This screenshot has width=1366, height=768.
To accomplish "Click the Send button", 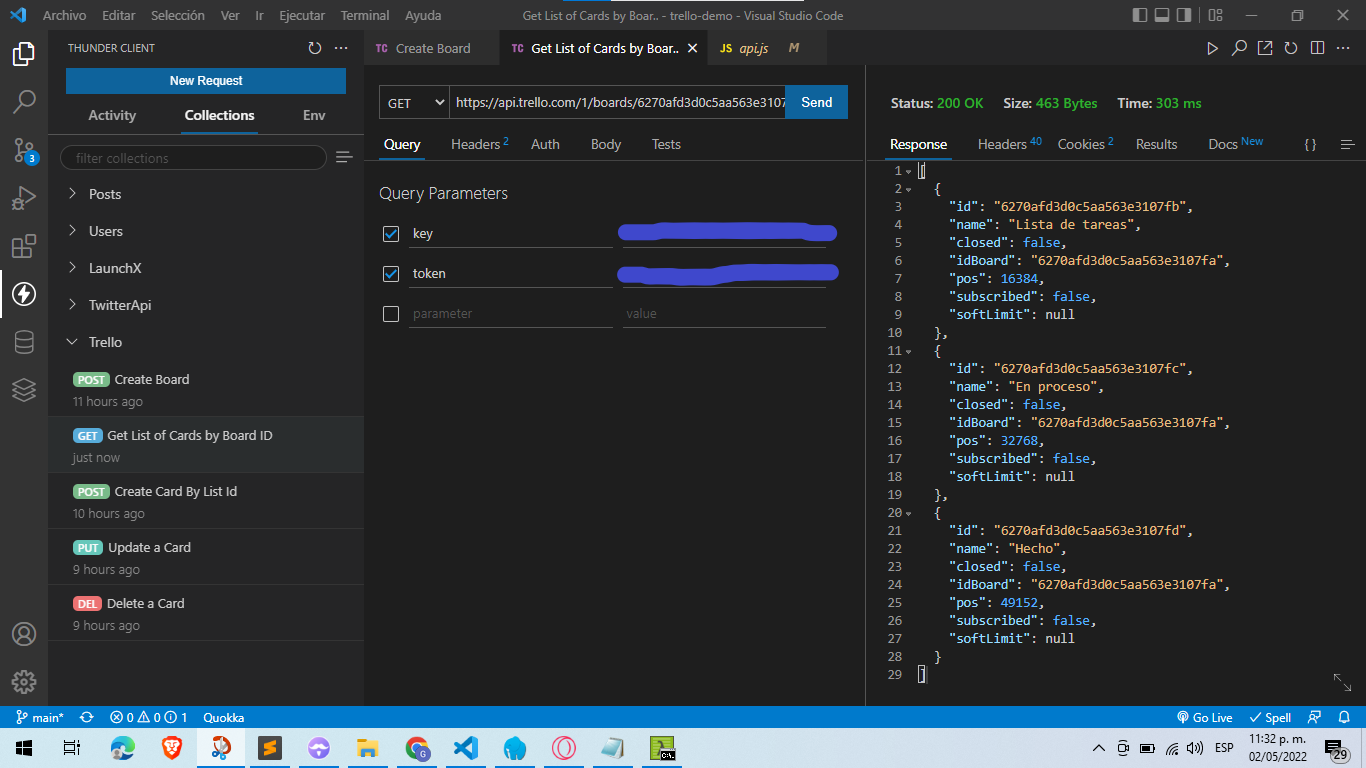I will coord(816,103).
